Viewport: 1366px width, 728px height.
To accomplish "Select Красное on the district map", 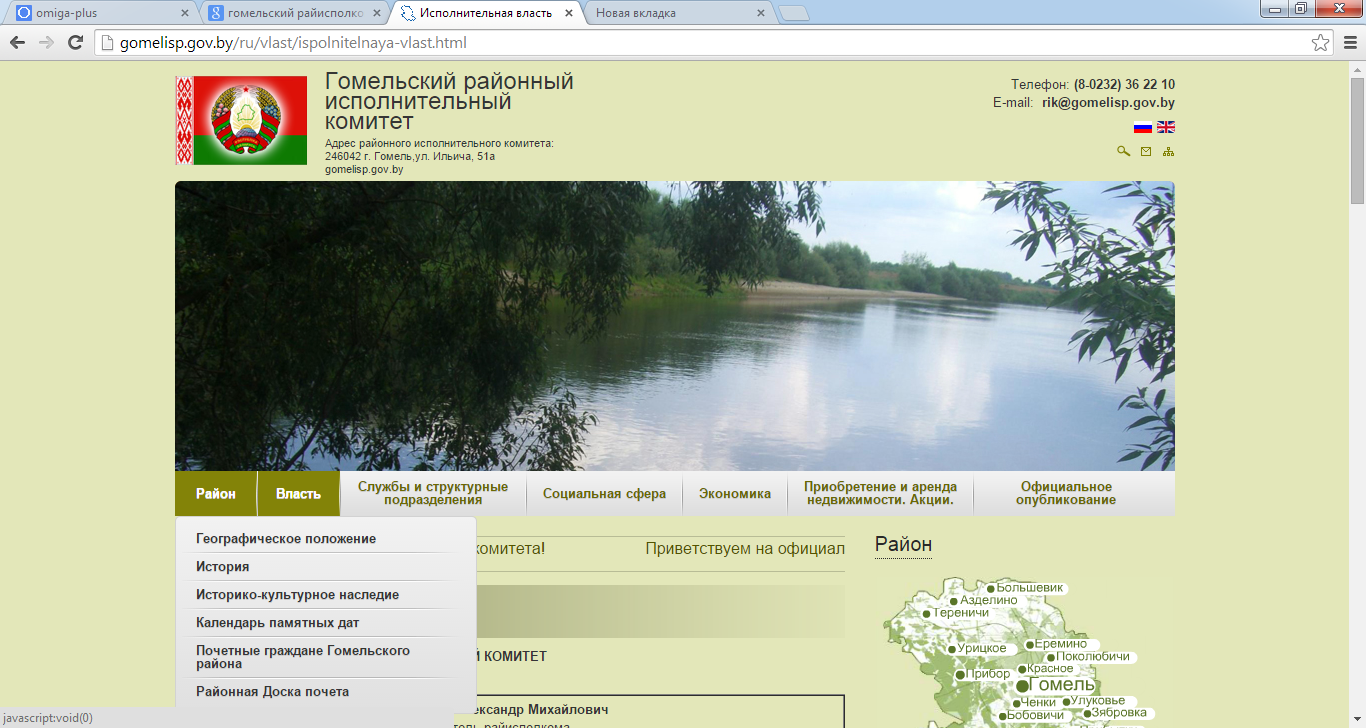I will tap(1046, 669).
